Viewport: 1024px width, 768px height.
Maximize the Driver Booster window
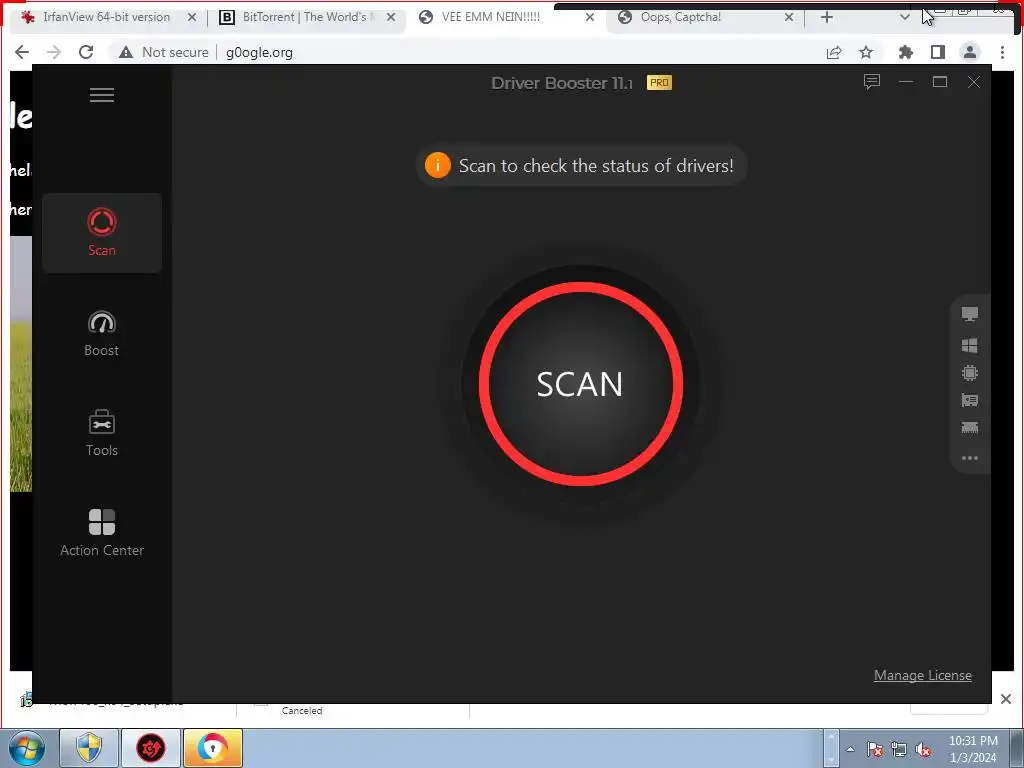click(x=940, y=82)
